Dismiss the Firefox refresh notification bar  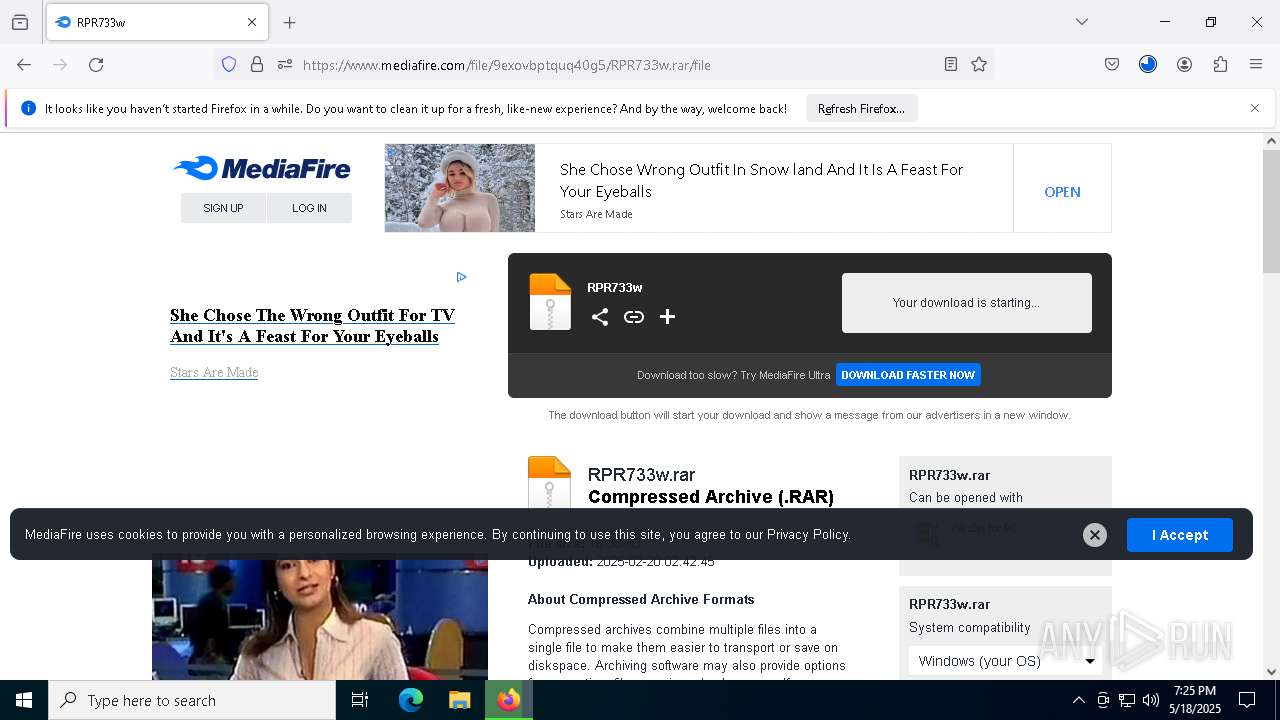[x=1255, y=108]
